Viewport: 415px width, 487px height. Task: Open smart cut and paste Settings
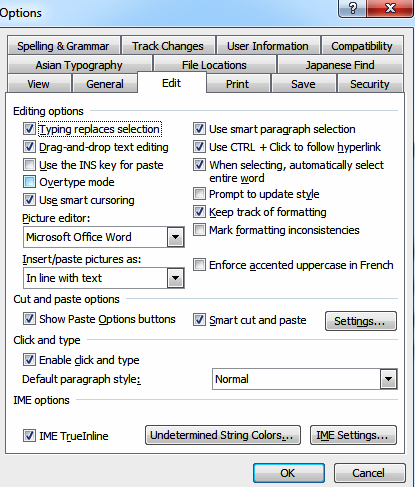361,321
